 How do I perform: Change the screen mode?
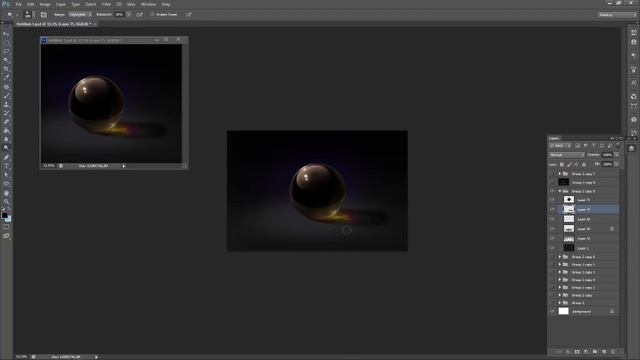tap(6, 236)
